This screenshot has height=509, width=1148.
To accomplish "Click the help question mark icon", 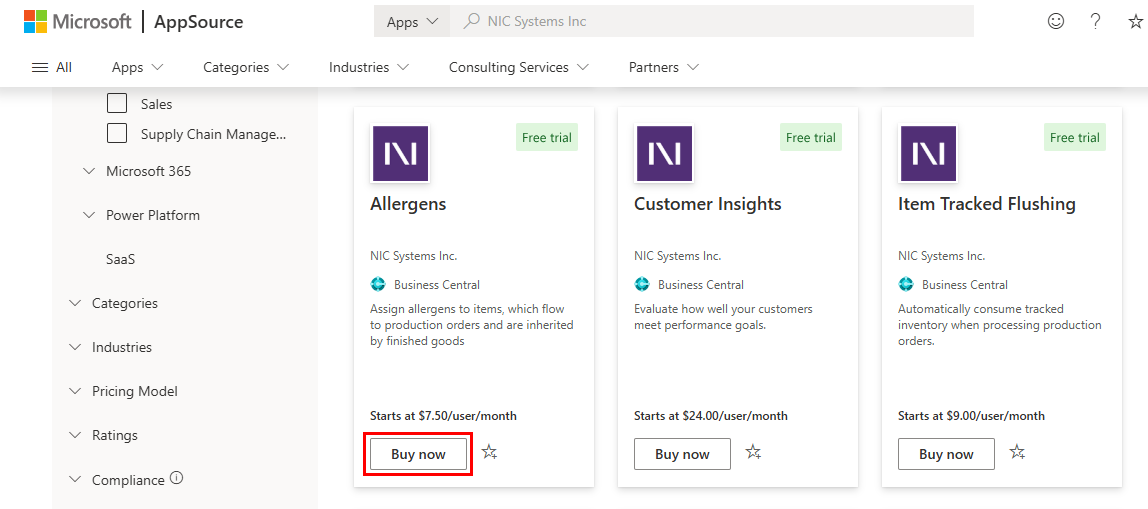I will 1095,21.
